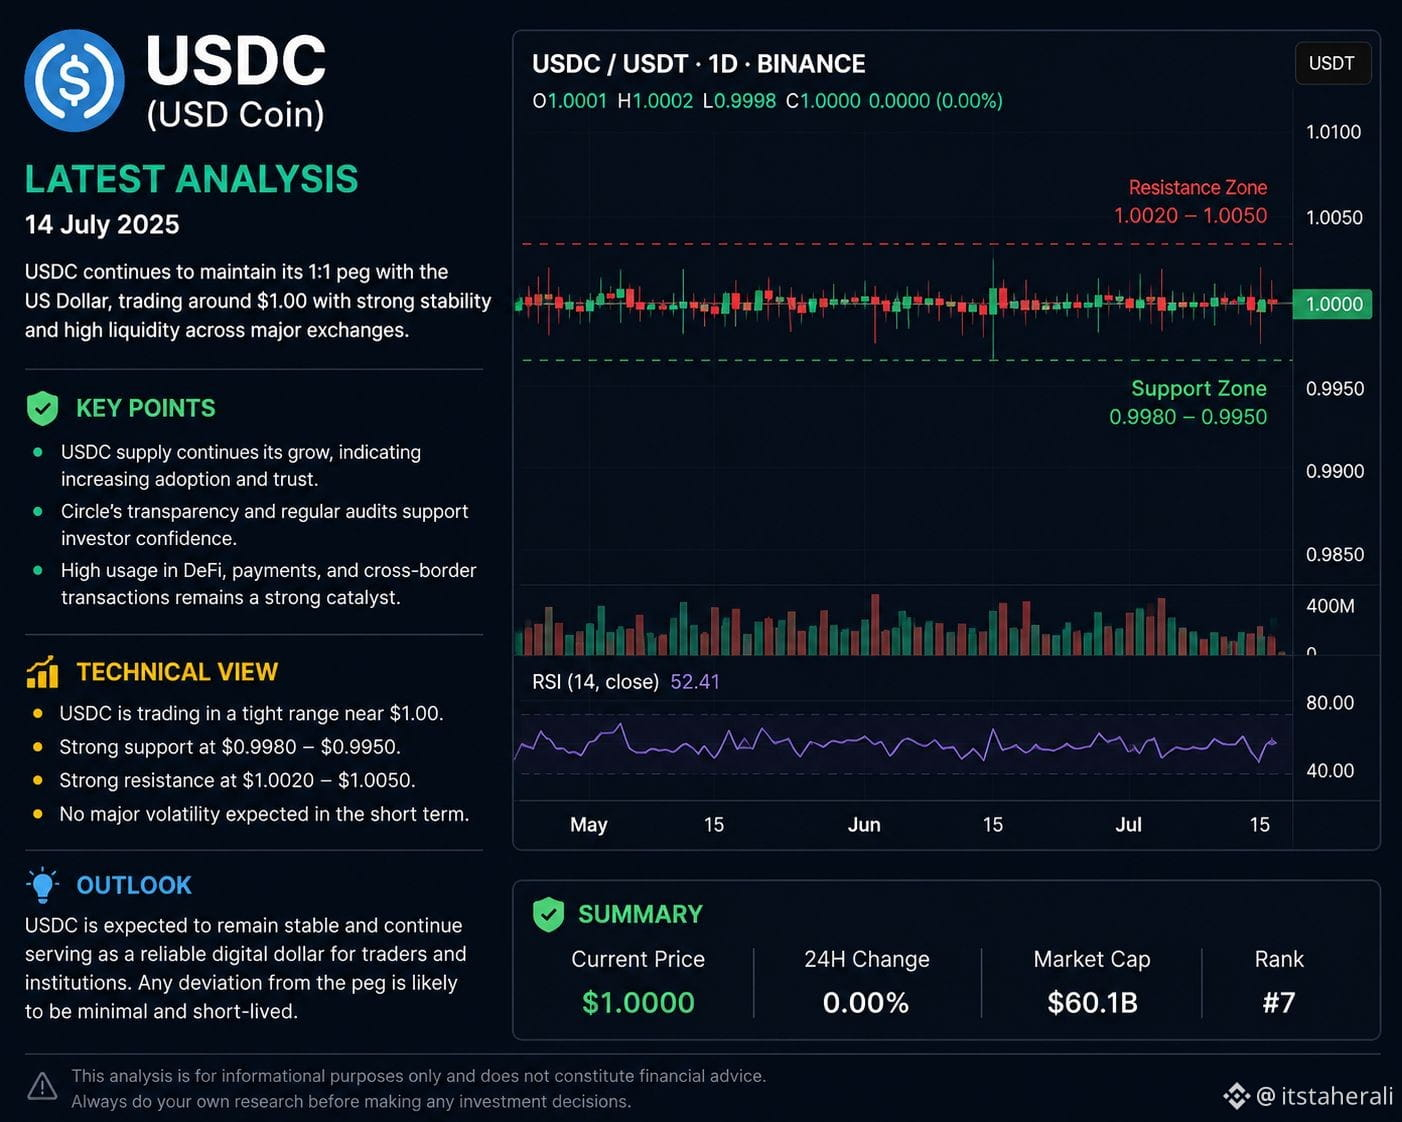Screen dimensions: 1402x1122
Task: Click the 24H Change value 0.00%
Action: 866,1003
